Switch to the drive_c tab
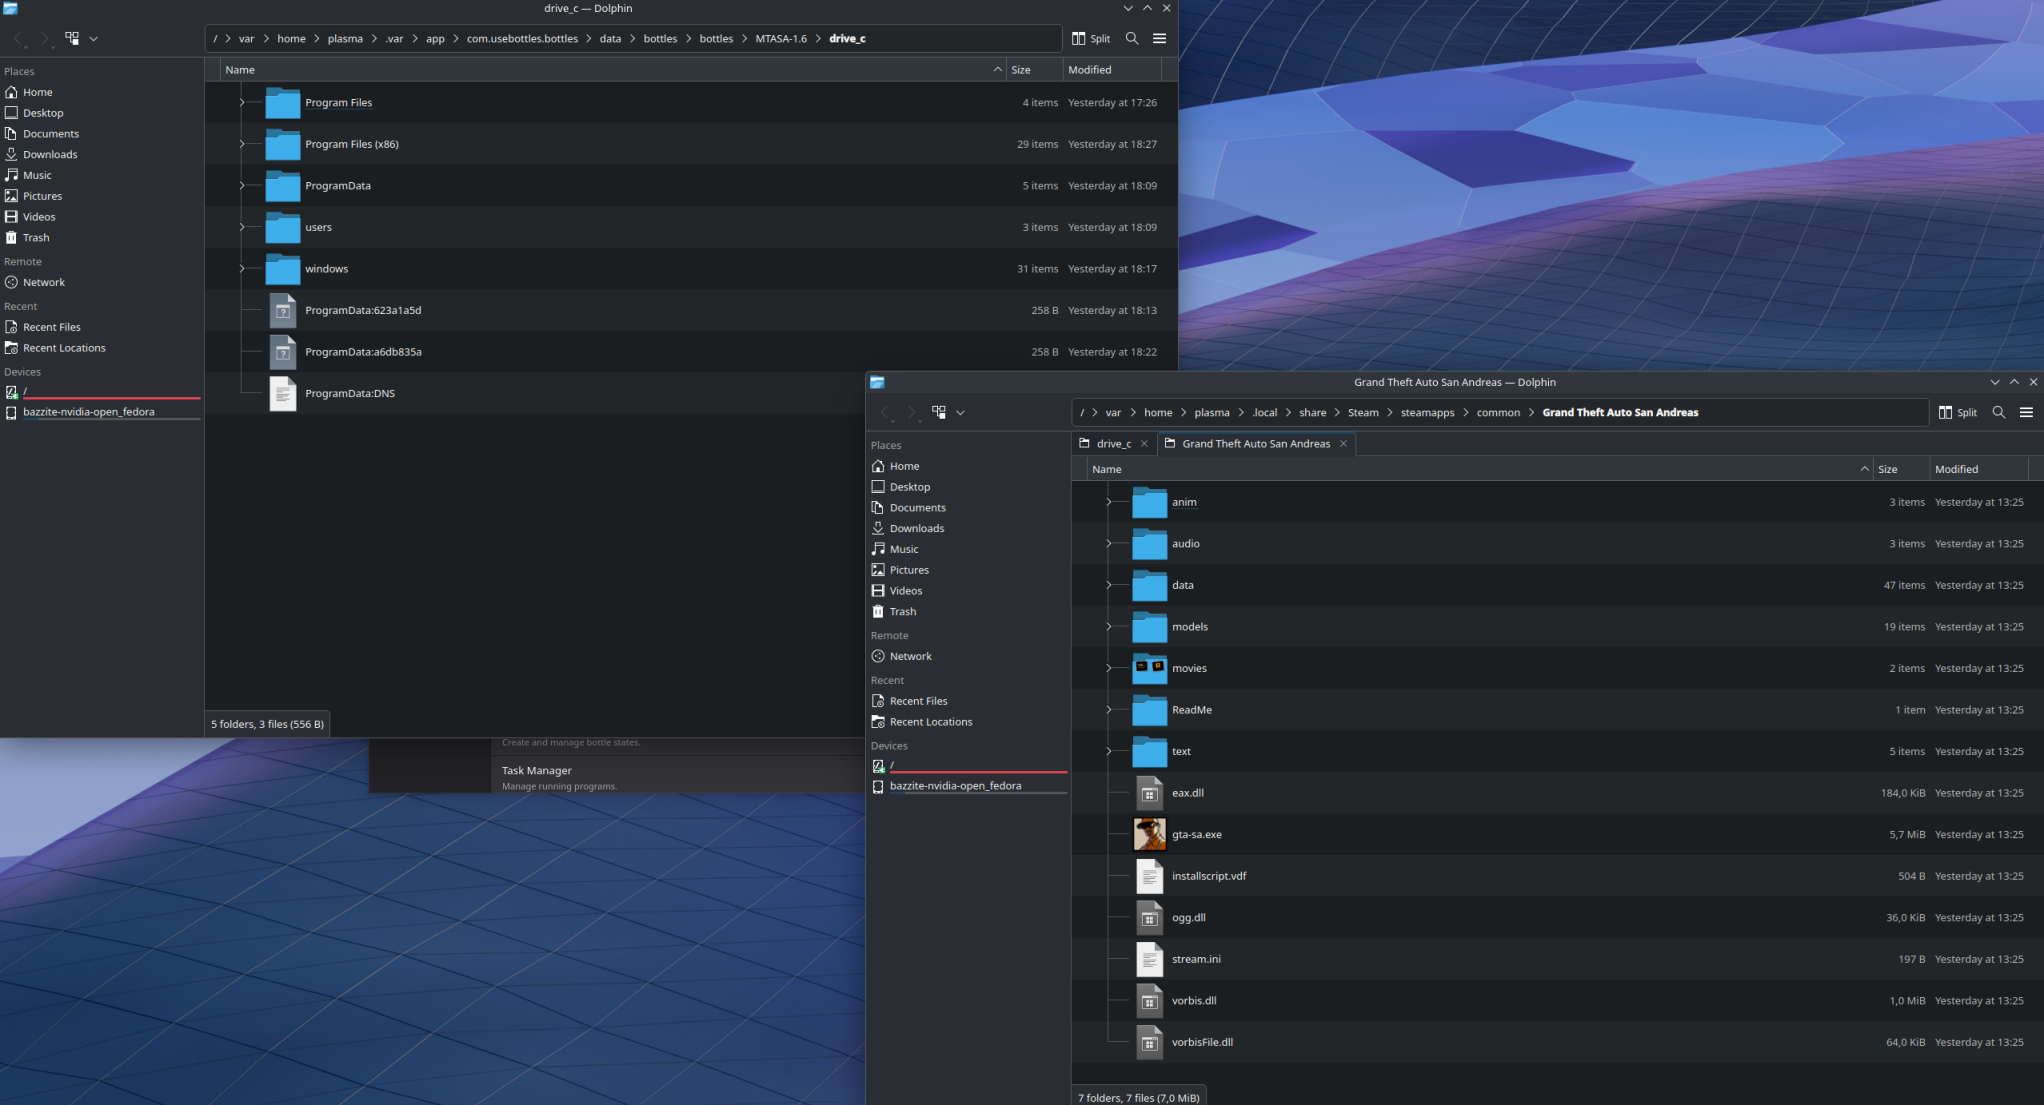Image resolution: width=2044 pixels, height=1105 pixels. click(x=1112, y=444)
